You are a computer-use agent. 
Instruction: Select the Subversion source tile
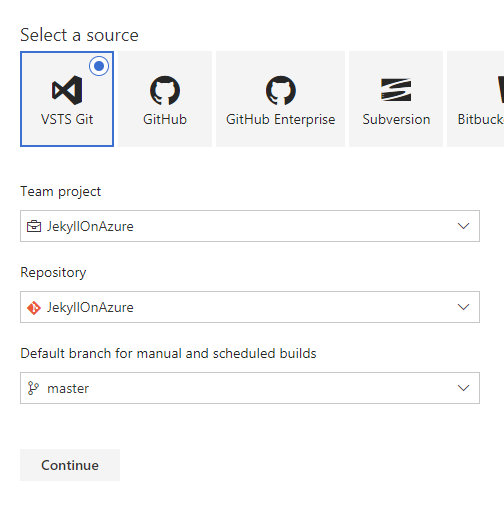[396, 99]
